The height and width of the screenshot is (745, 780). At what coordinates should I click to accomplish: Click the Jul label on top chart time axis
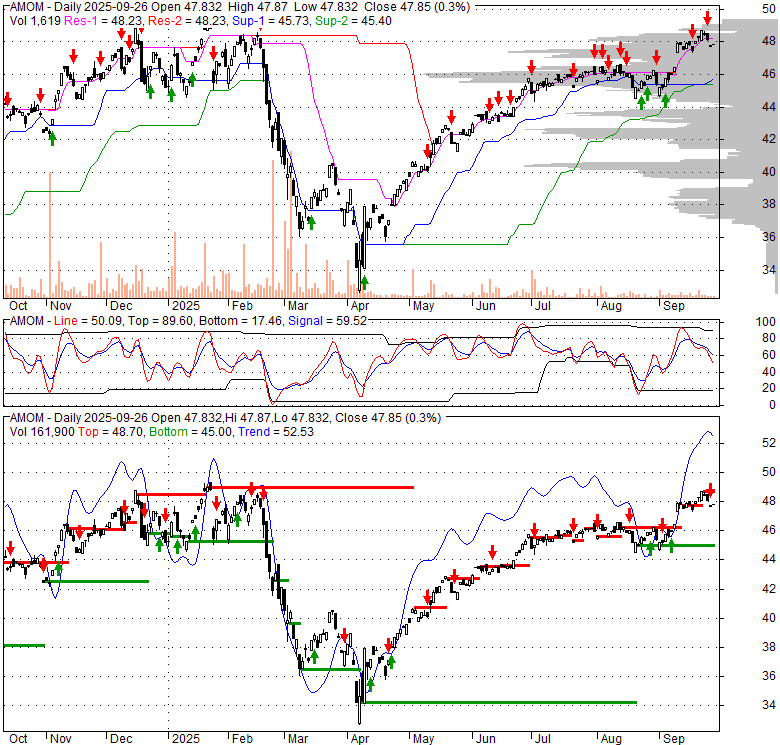tap(542, 306)
